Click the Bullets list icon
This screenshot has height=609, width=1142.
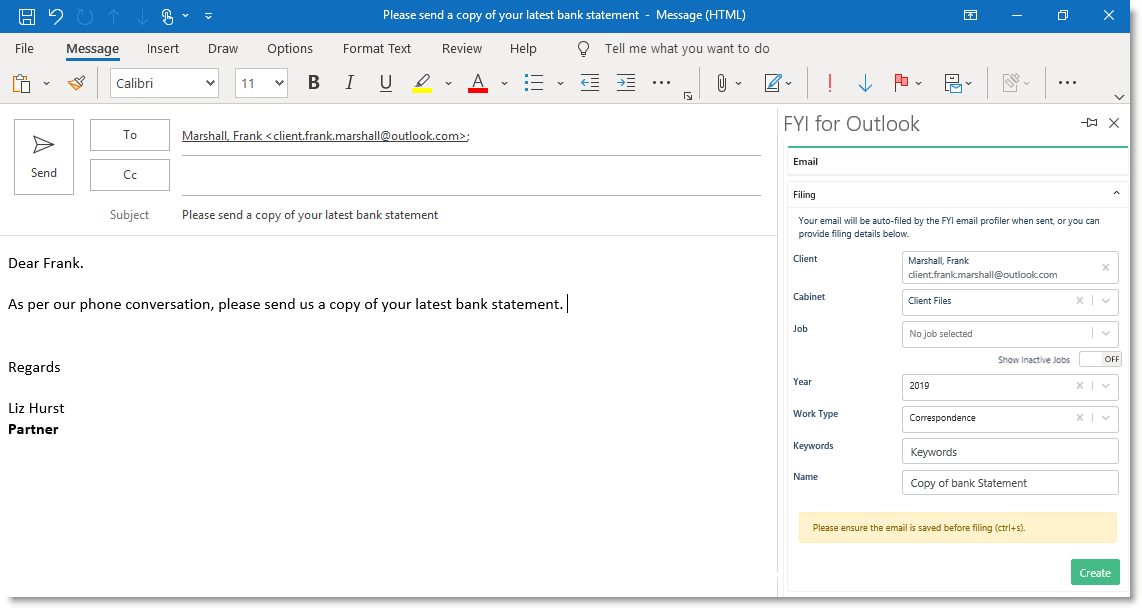534,83
